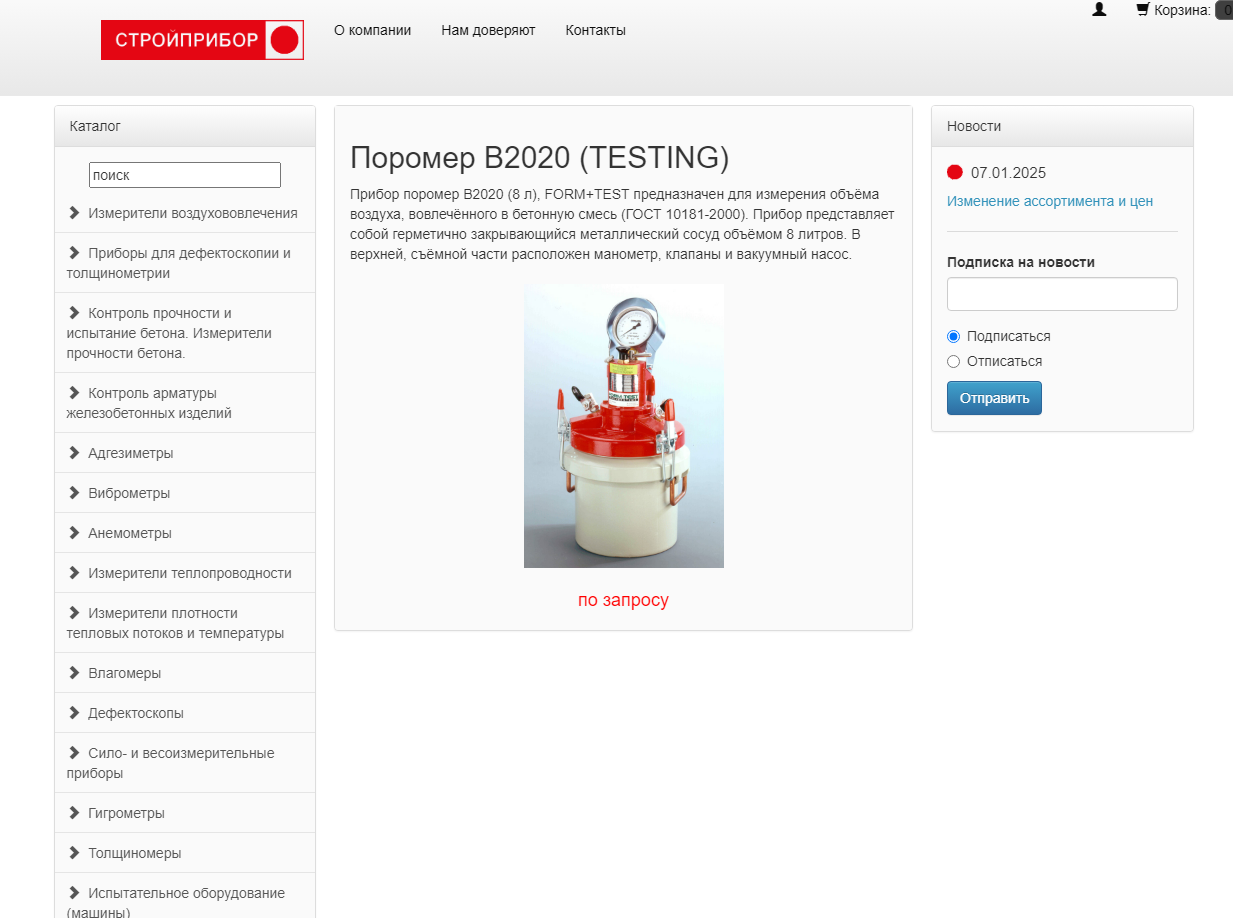Click the Поромер B2020 (TESTING) heading
This screenshot has height=918, width=1233.
(x=540, y=158)
